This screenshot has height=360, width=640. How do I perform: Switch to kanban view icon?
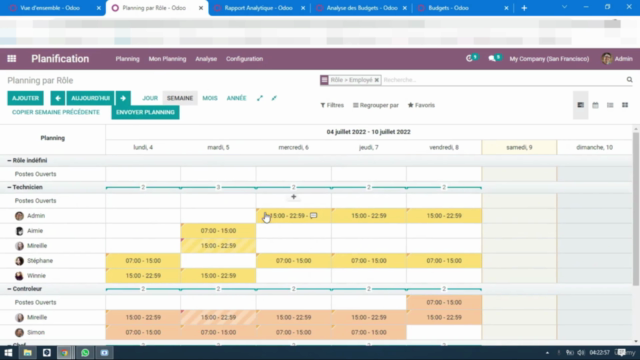625,105
